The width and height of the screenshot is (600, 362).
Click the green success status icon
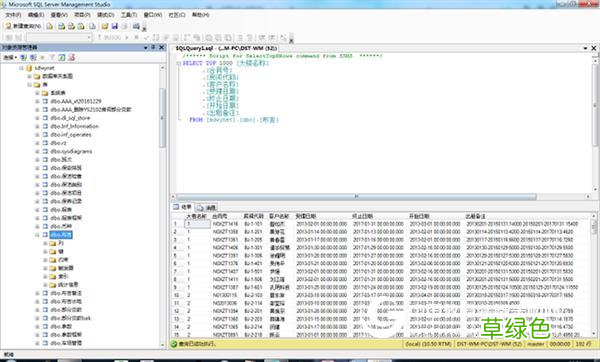click(x=174, y=344)
